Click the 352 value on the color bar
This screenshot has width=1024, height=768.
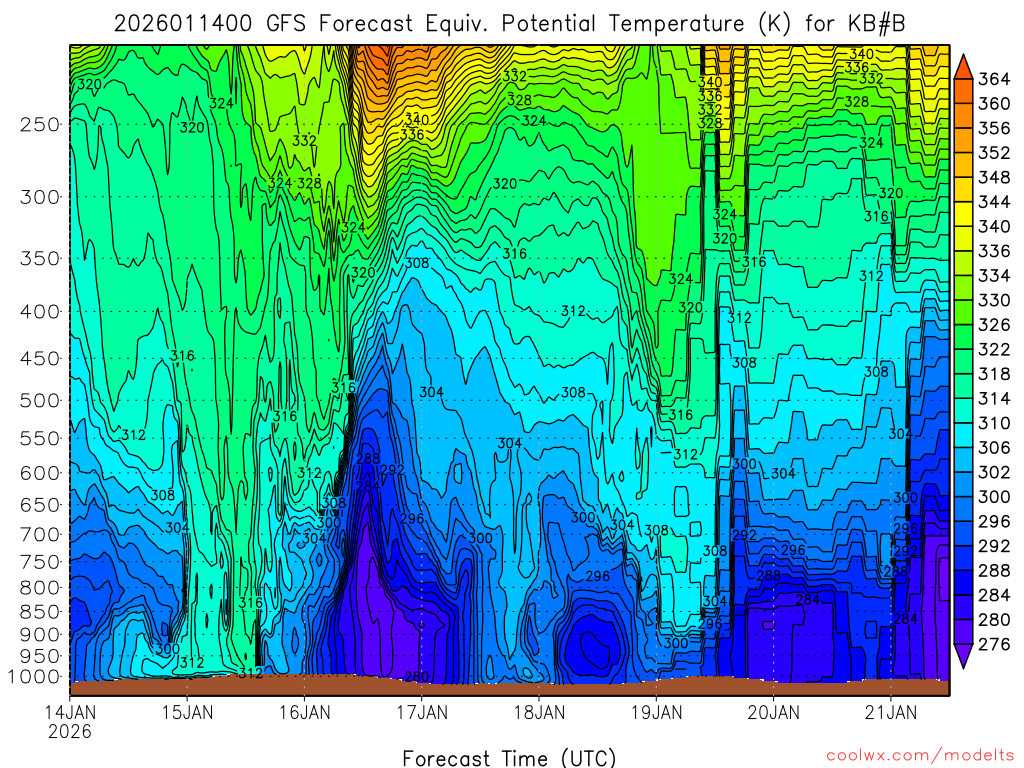pyautogui.click(x=994, y=153)
